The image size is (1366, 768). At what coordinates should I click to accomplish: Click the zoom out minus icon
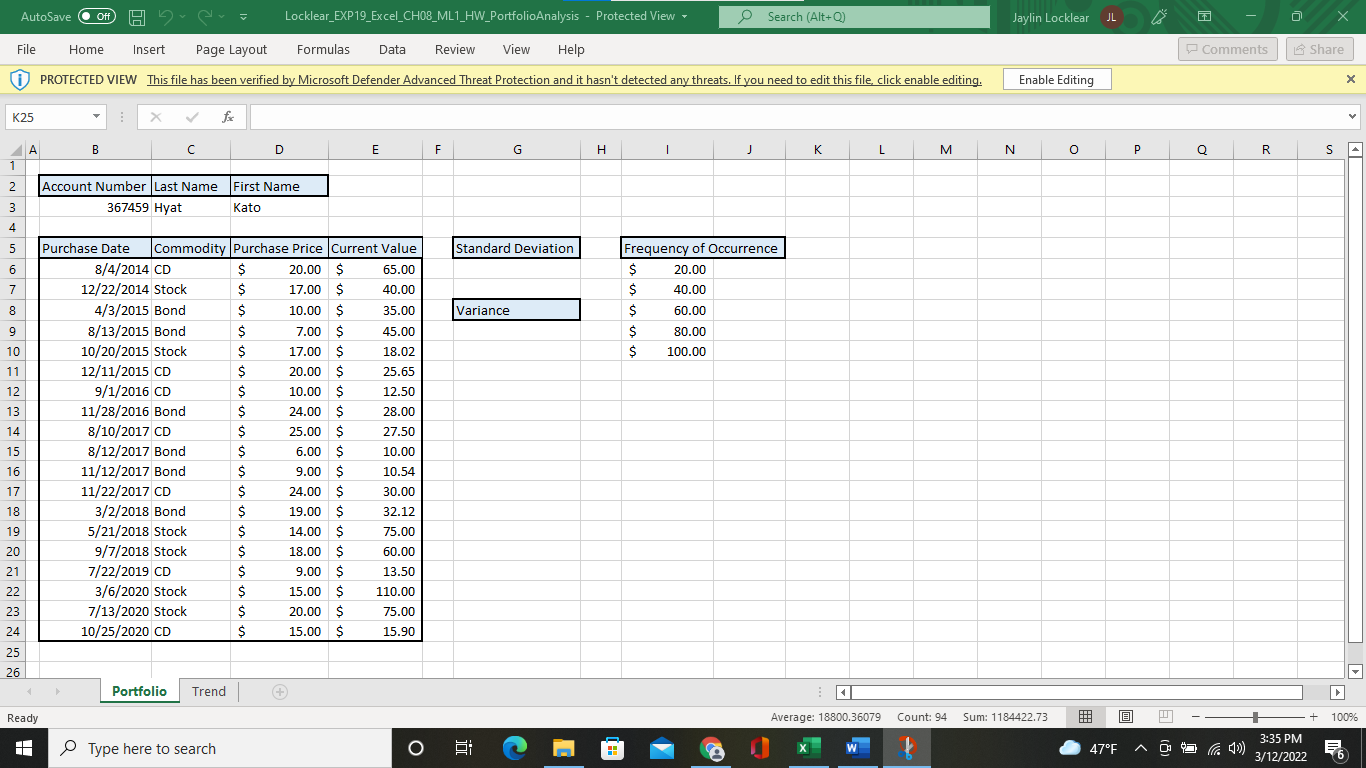tap(1196, 717)
